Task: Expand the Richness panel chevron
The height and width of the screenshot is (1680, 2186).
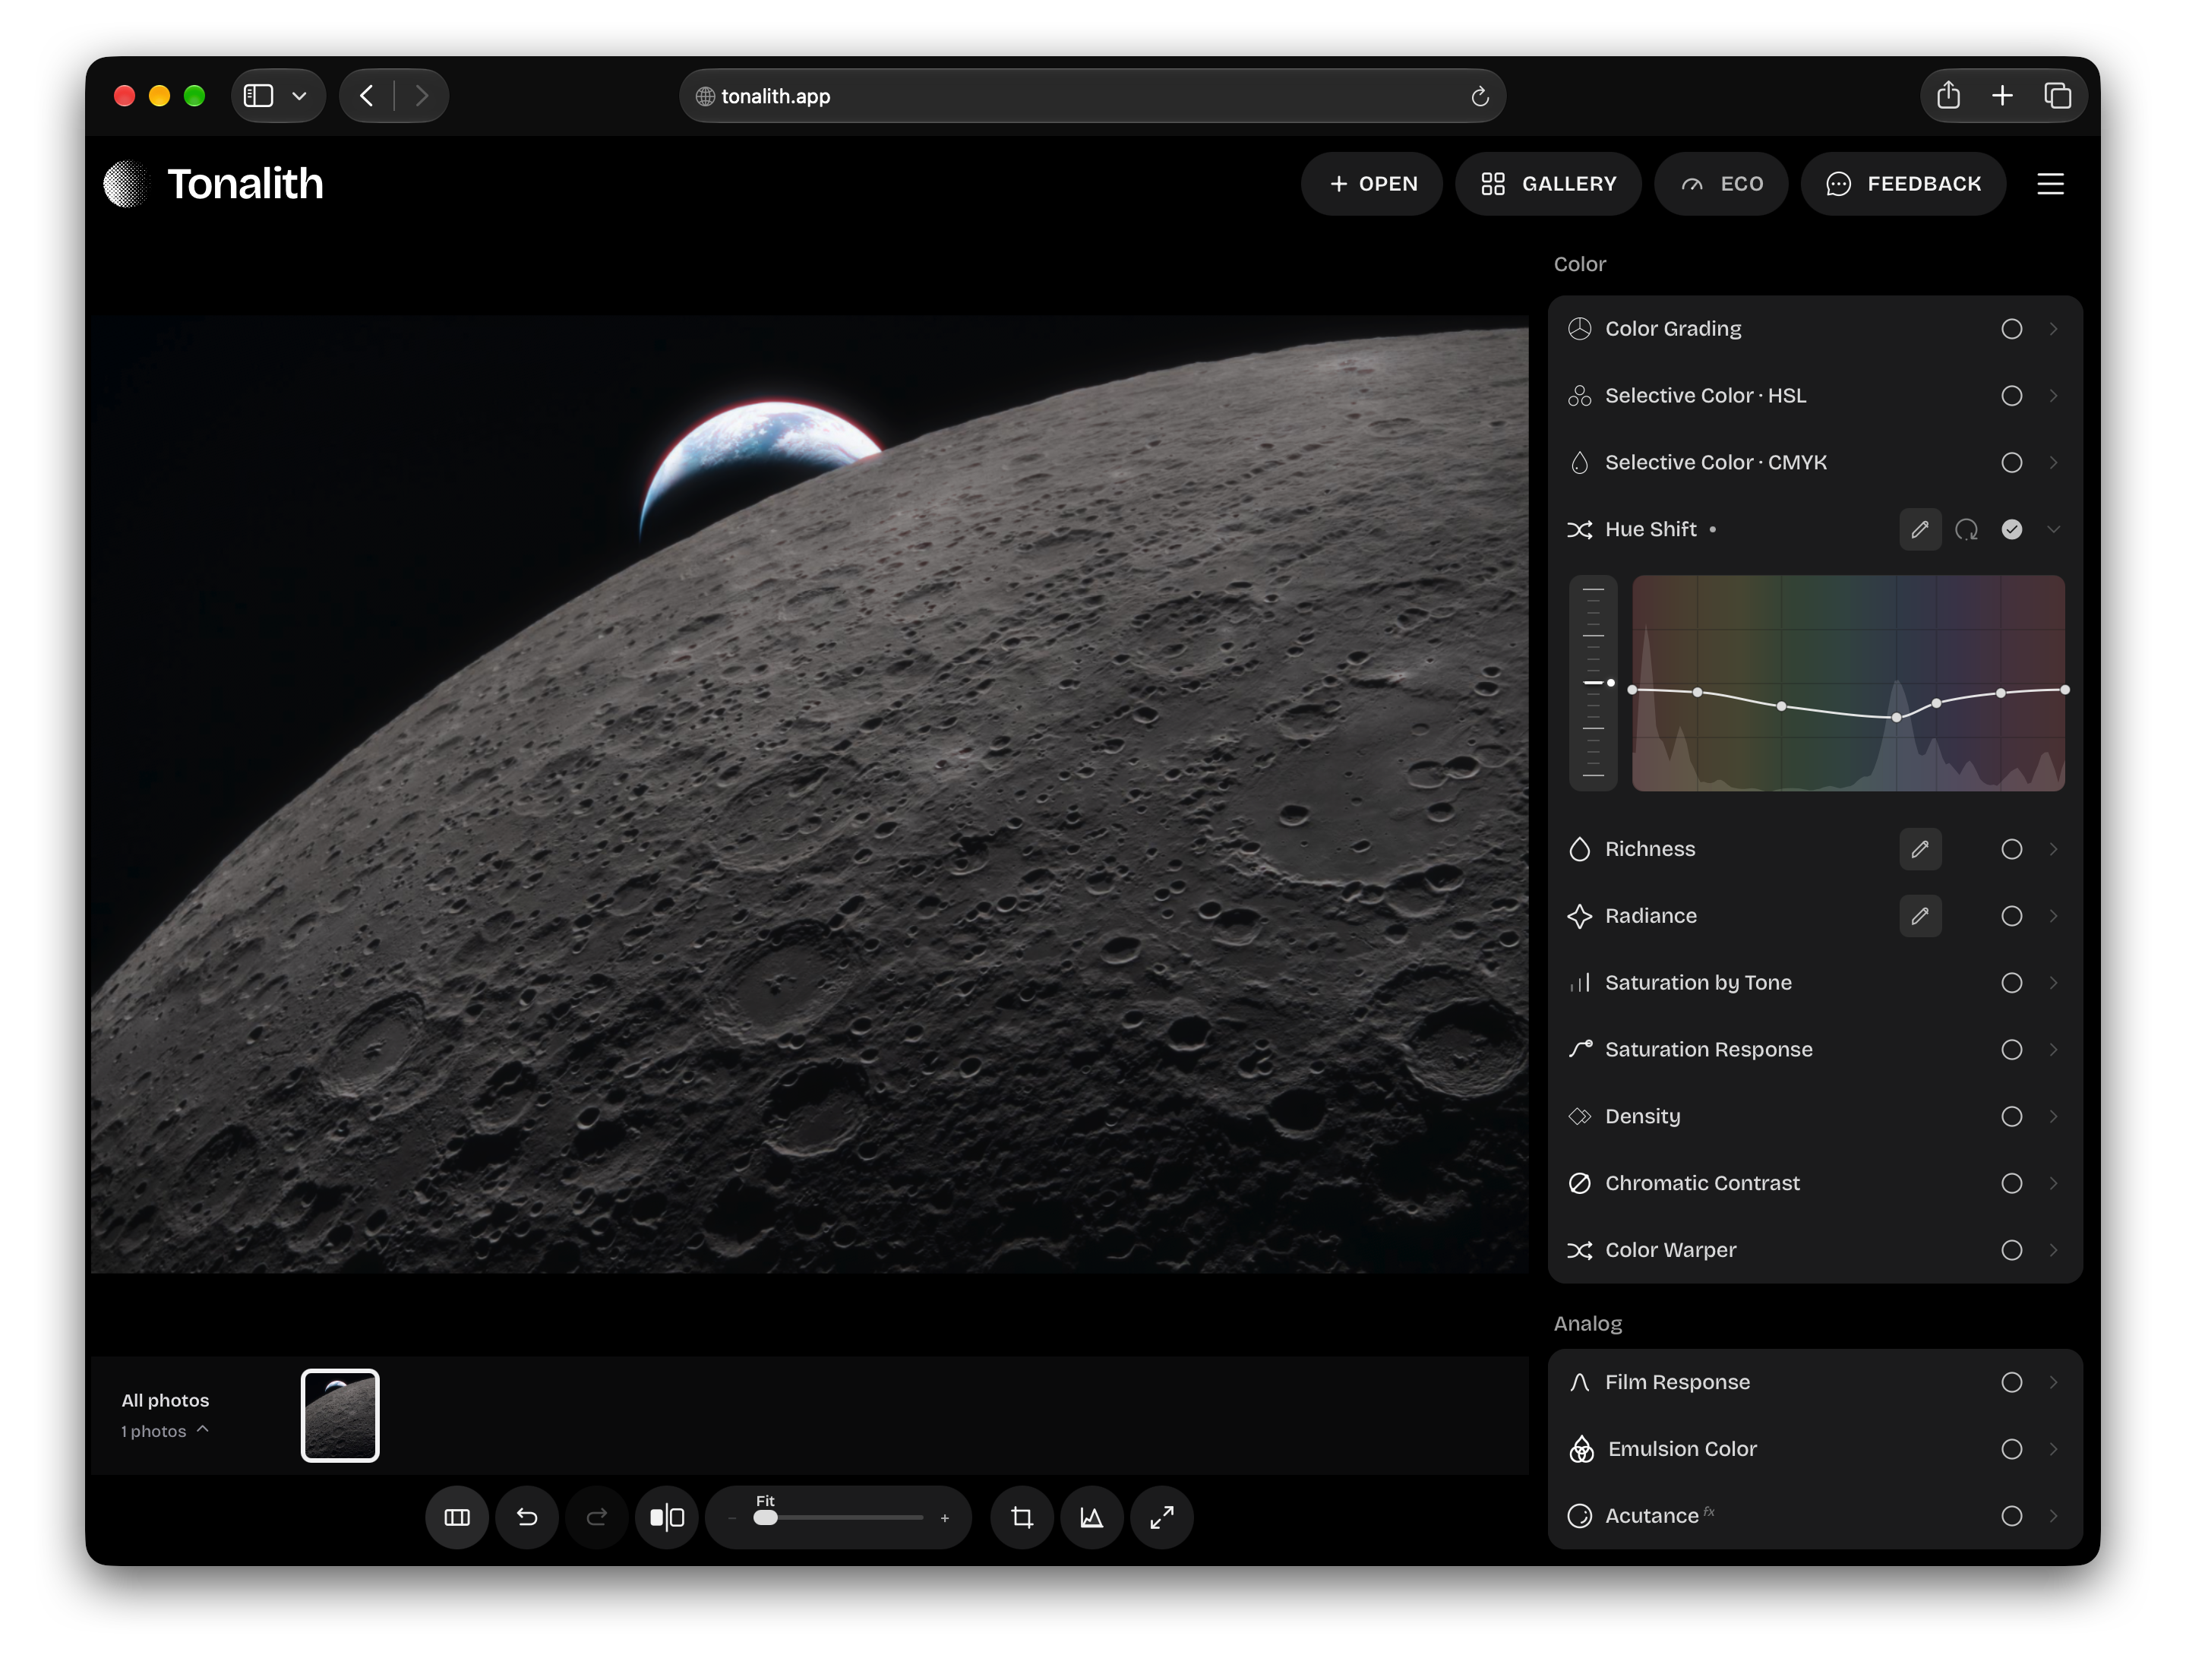Action: (2053, 849)
